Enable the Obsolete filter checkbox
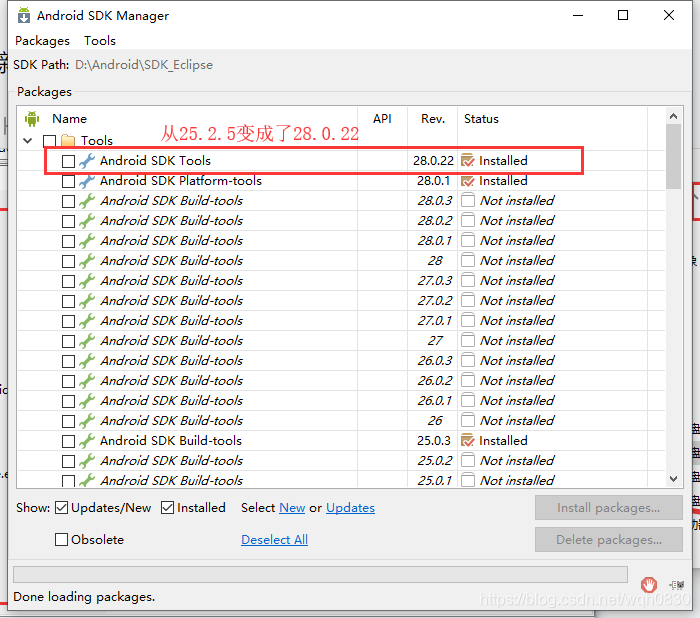The height and width of the screenshot is (618, 700). pos(61,539)
